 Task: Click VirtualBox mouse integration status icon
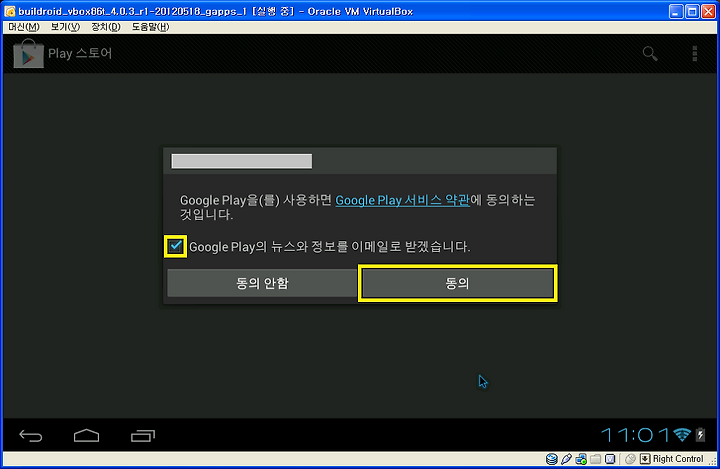coord(630,459)
